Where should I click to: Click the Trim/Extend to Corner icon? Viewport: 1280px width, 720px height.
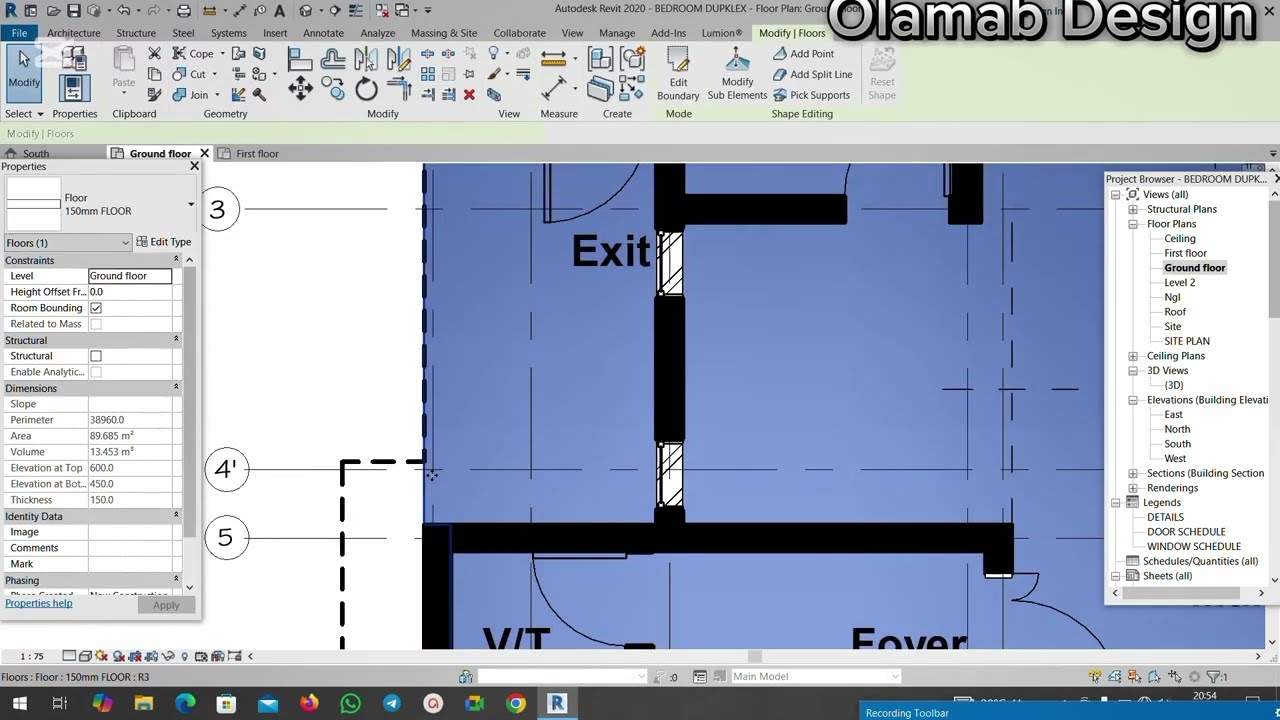(399, 90)
